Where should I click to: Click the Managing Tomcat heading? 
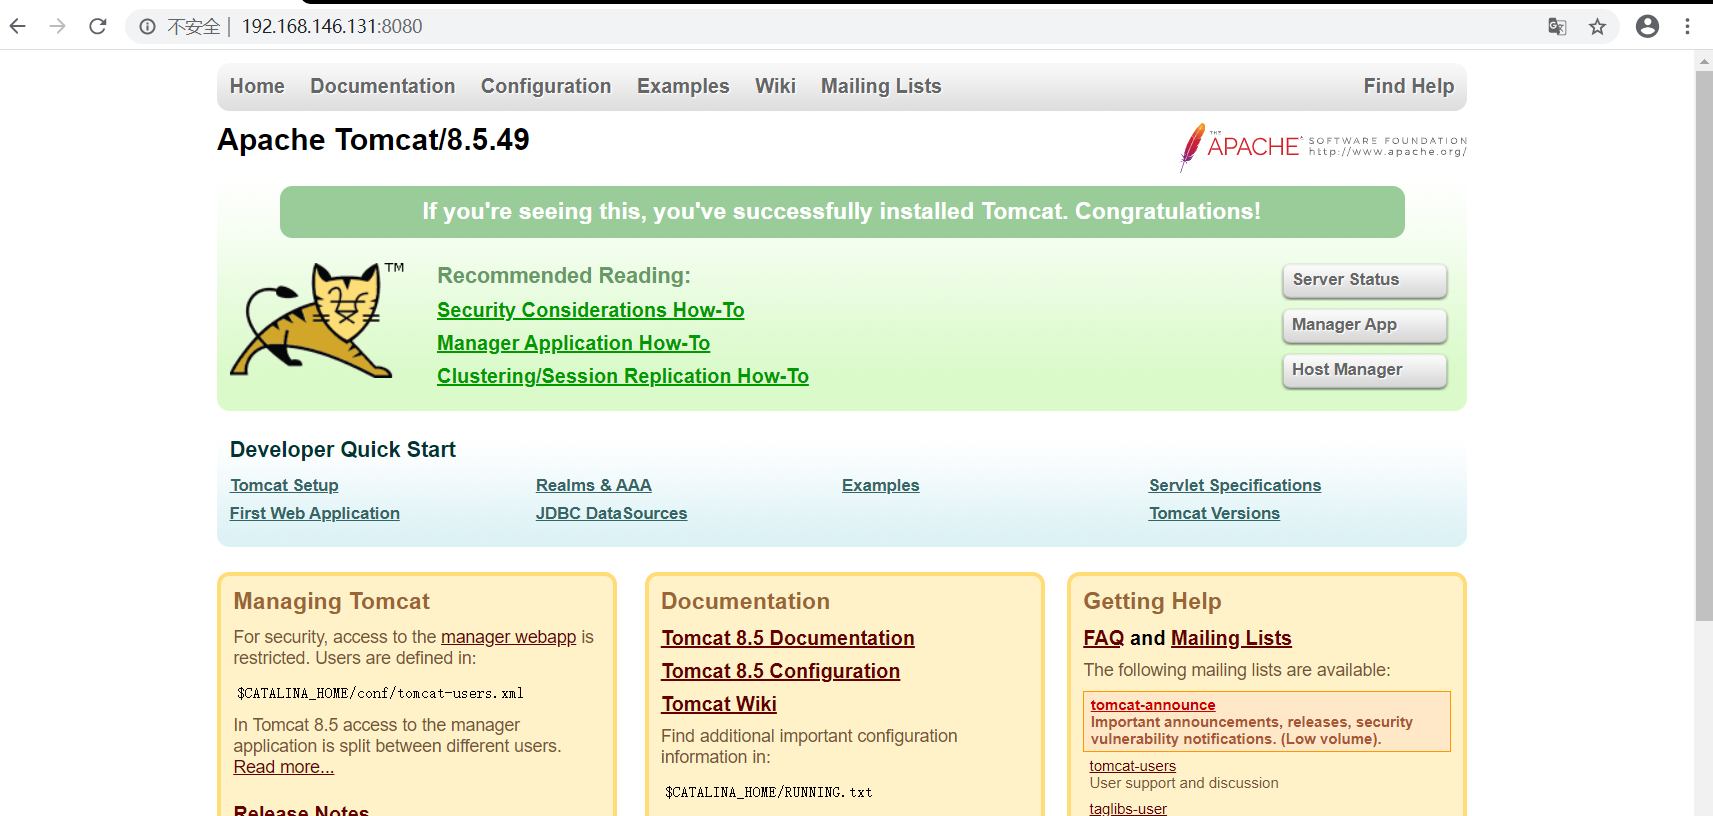coord(331,601)
